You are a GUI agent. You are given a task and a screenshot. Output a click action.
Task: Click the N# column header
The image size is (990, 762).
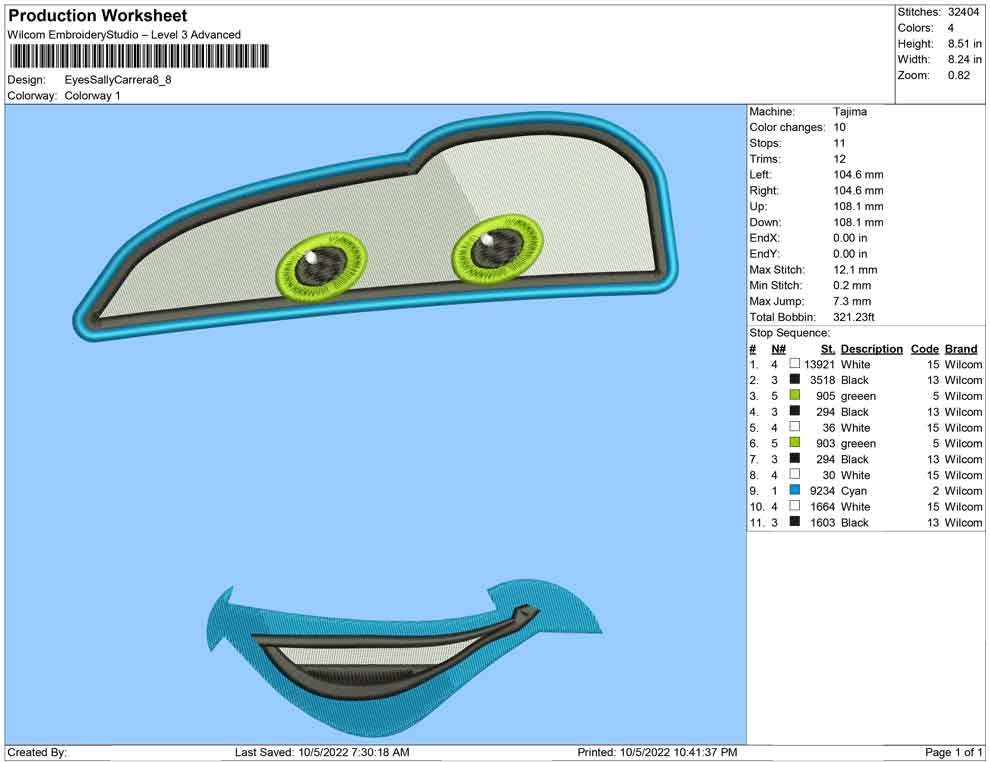pos(778,349)
